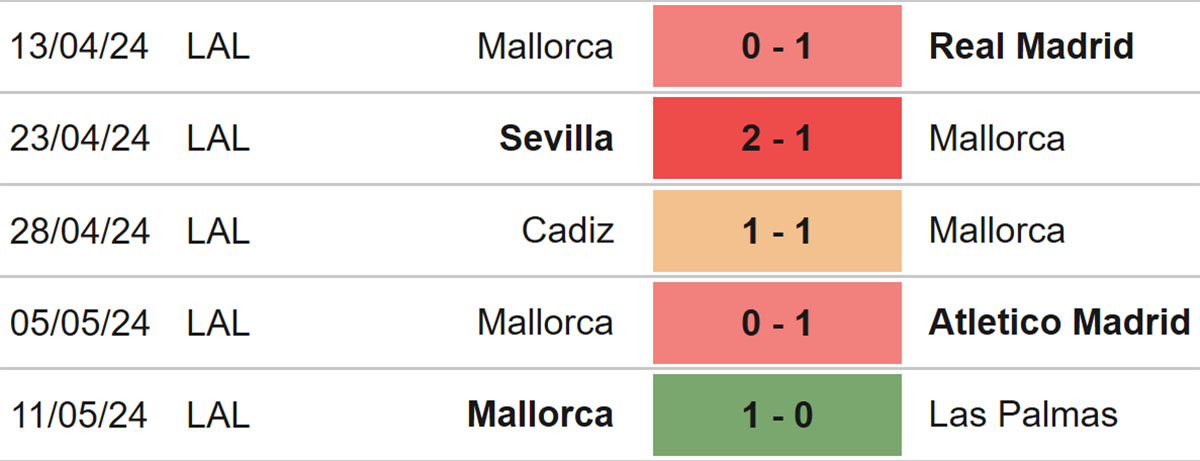Select the 1 - 1 Cadiz draw score
Viewport: 1200px width, 461px height.
[777, 230]
